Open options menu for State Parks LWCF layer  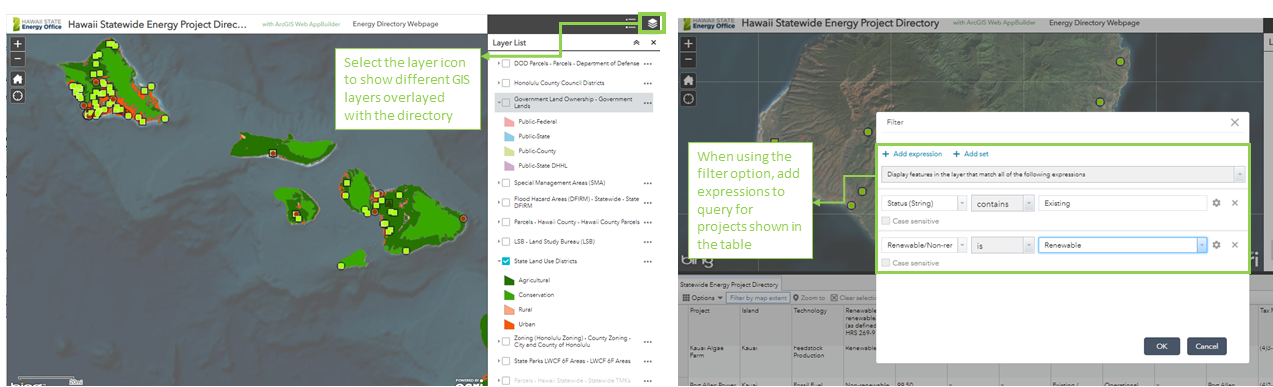(x=647, y=361)
